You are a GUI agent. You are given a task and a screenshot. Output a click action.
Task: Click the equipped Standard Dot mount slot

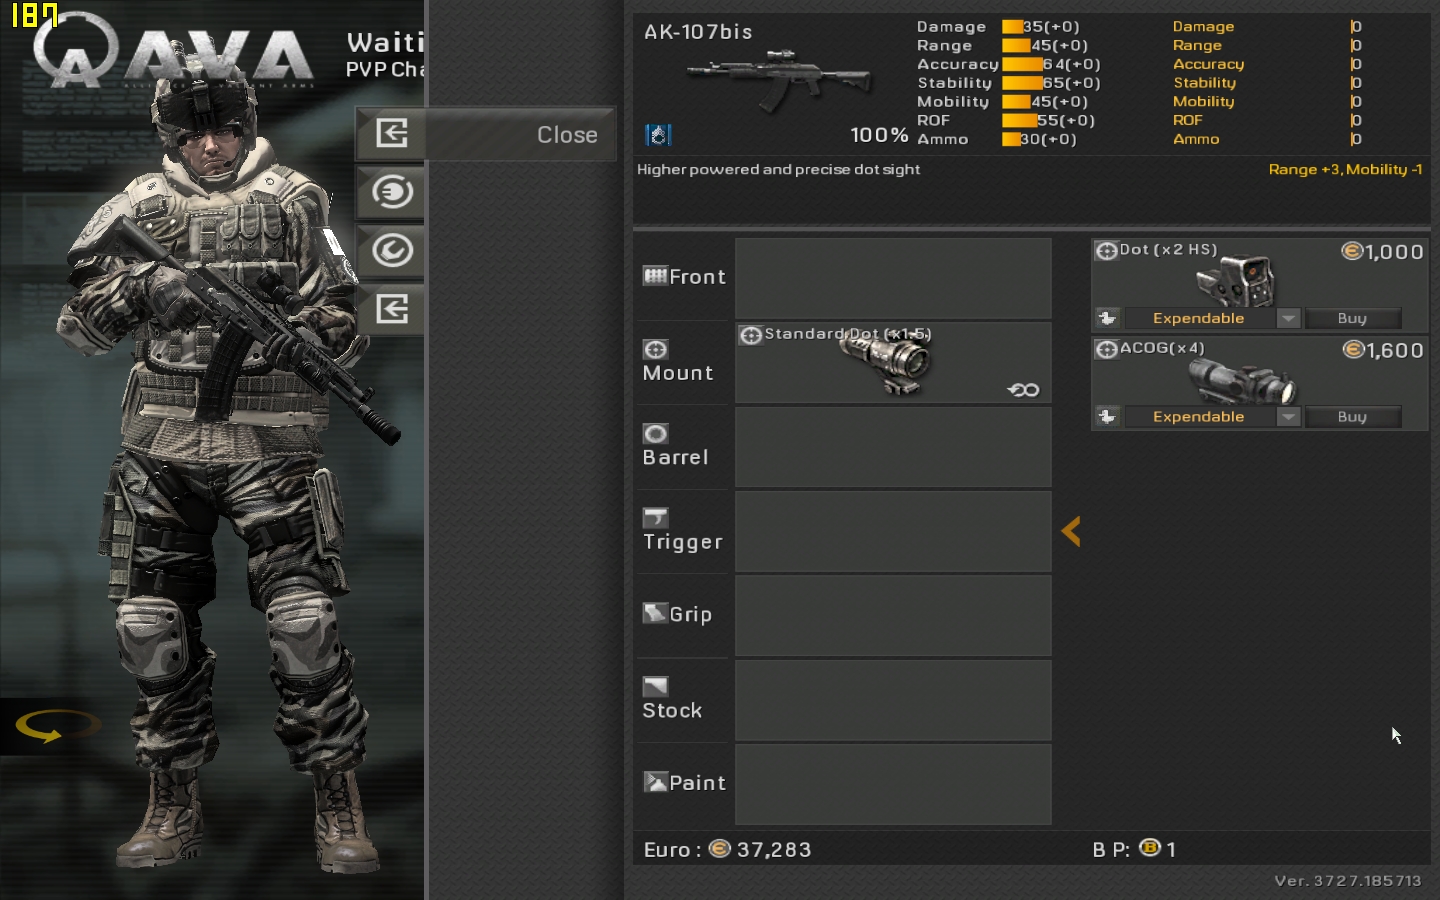(893, 362)
